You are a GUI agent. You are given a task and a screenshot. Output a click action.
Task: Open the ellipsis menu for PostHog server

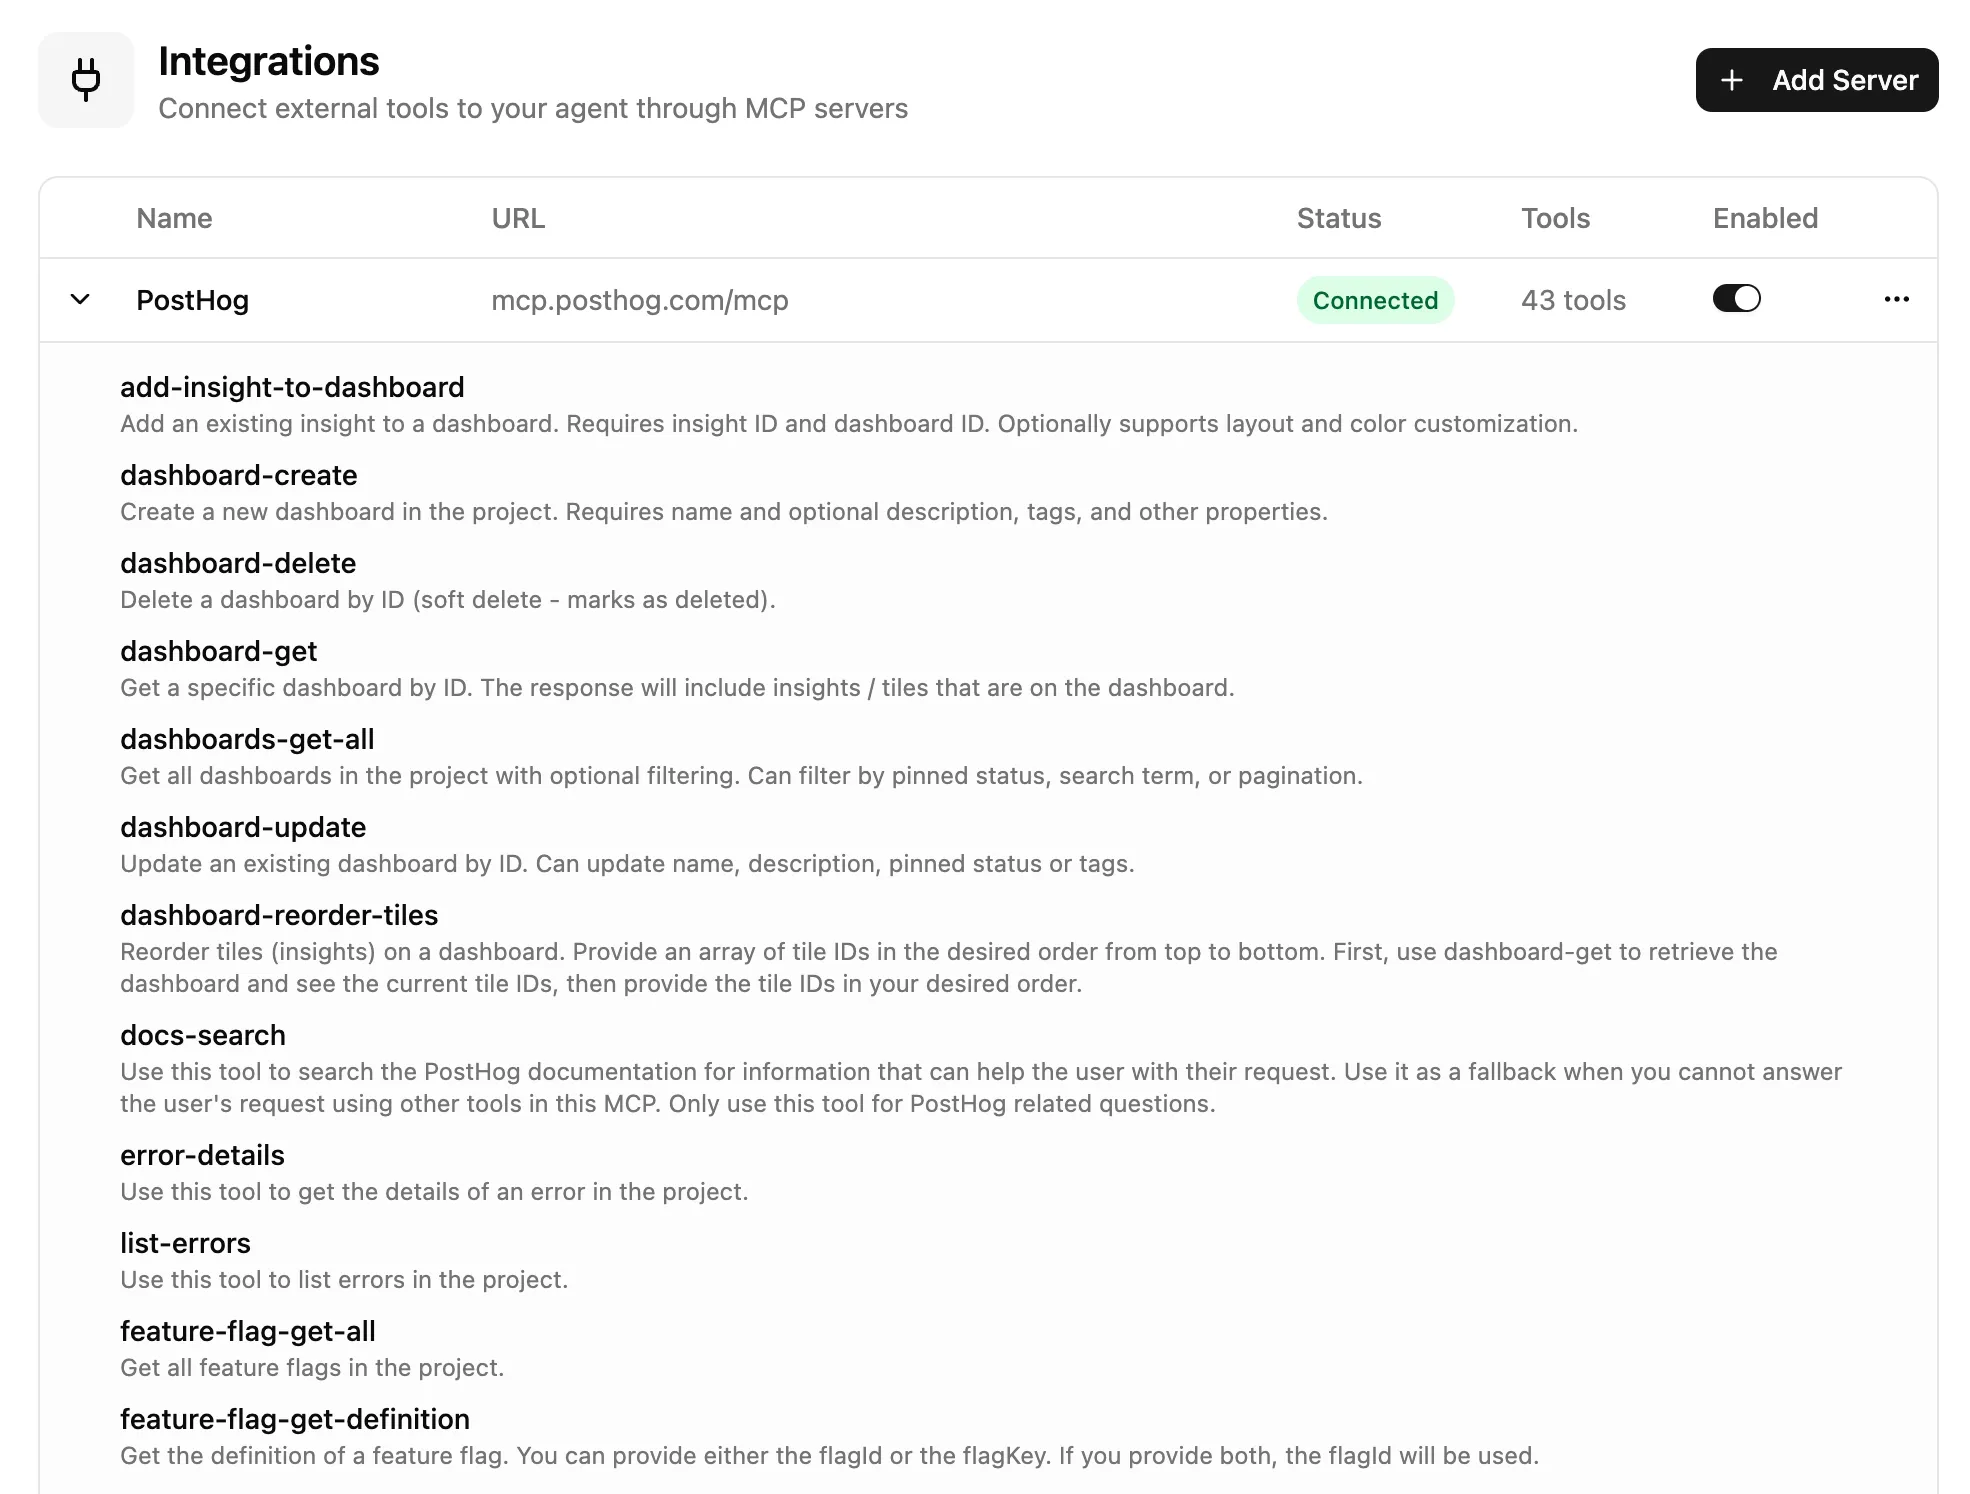click(1897, 299)
